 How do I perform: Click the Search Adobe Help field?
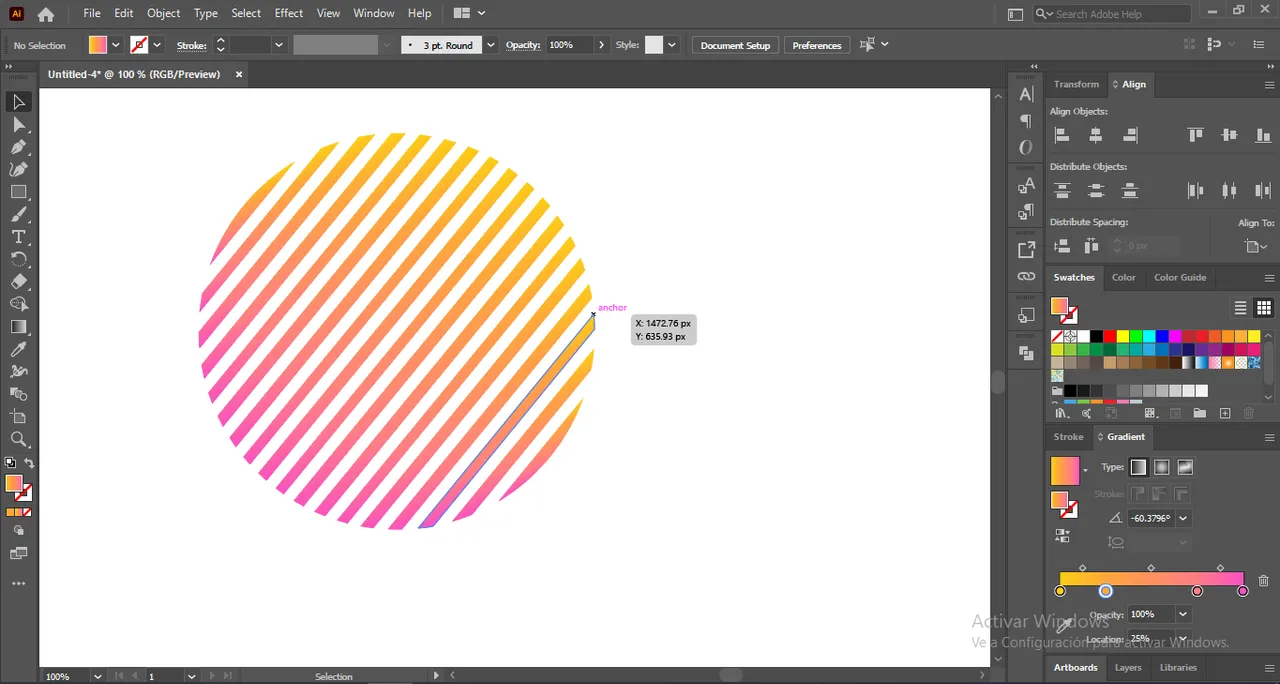1112,13
